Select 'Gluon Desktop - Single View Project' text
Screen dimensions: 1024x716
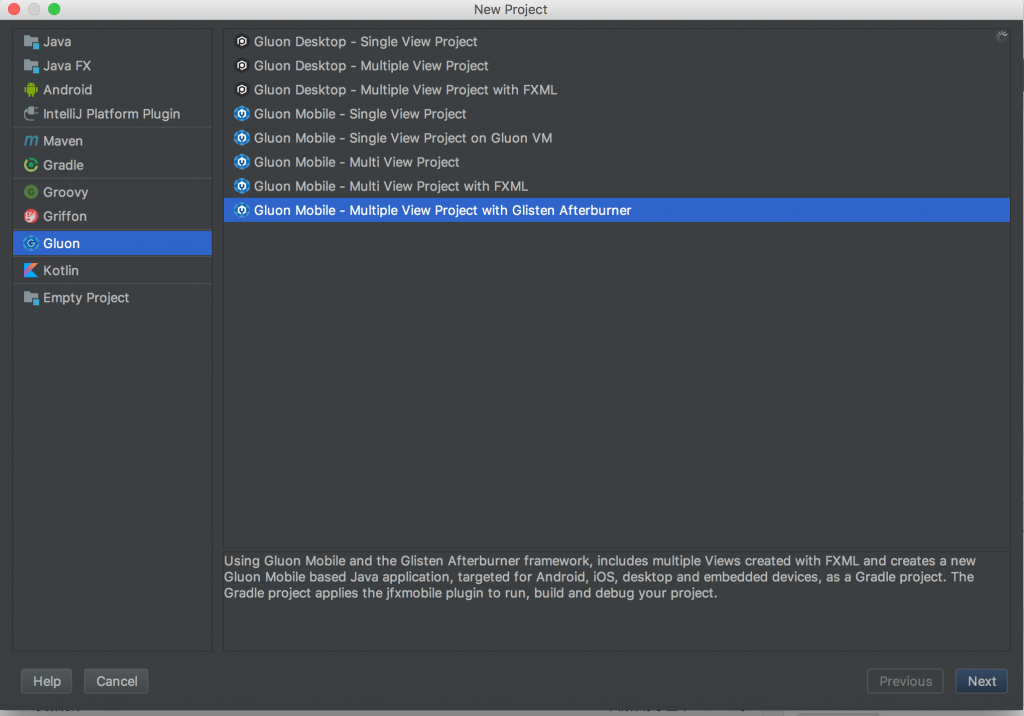click(366, 42)
